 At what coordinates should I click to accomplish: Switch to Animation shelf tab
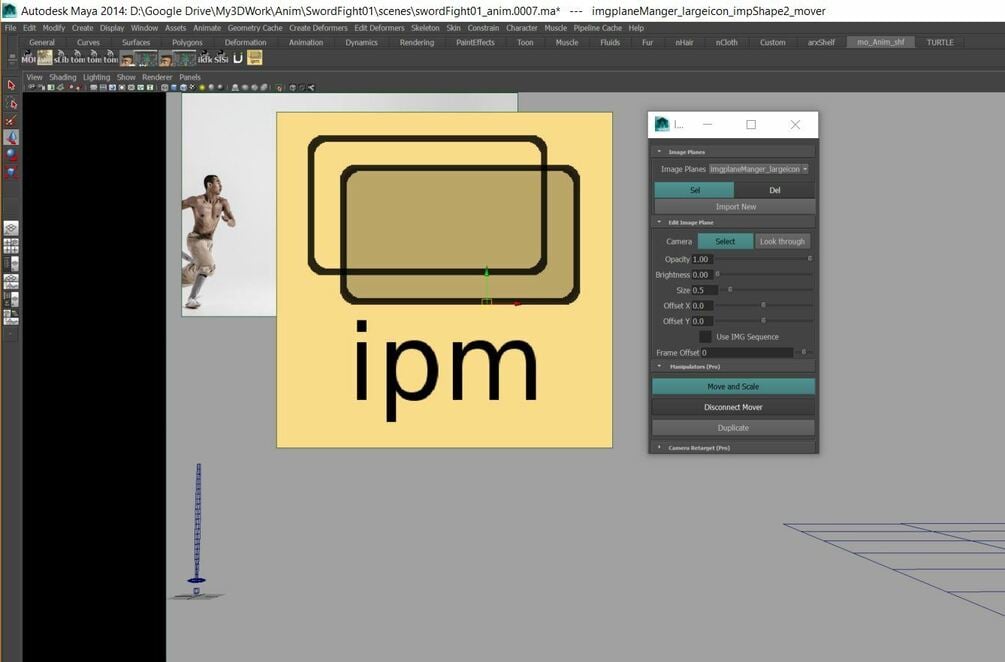click(x=306, y=42)
